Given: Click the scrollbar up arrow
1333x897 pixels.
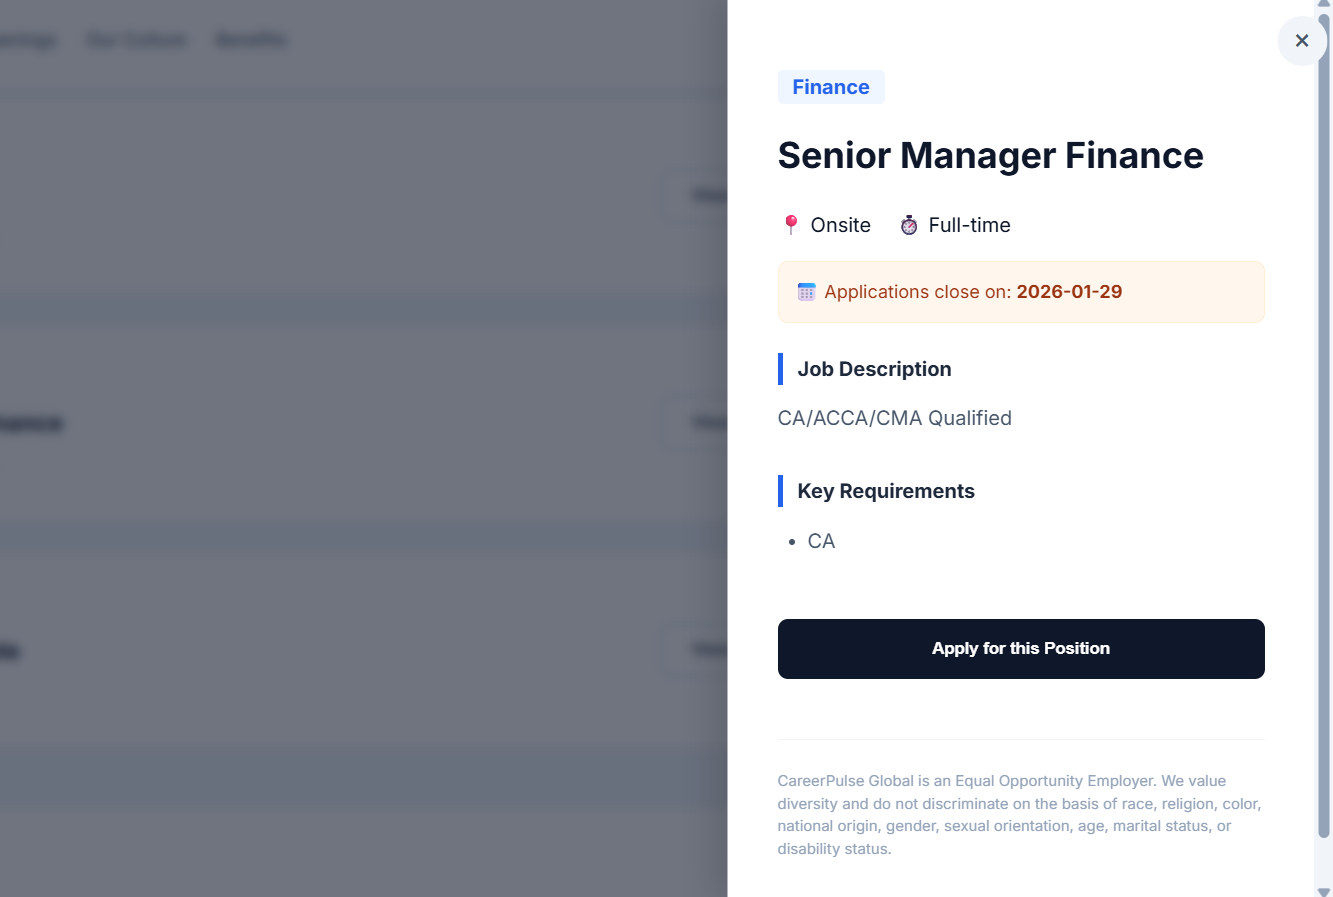Looking at the screenshot, I should click(x=1323, y=4).
